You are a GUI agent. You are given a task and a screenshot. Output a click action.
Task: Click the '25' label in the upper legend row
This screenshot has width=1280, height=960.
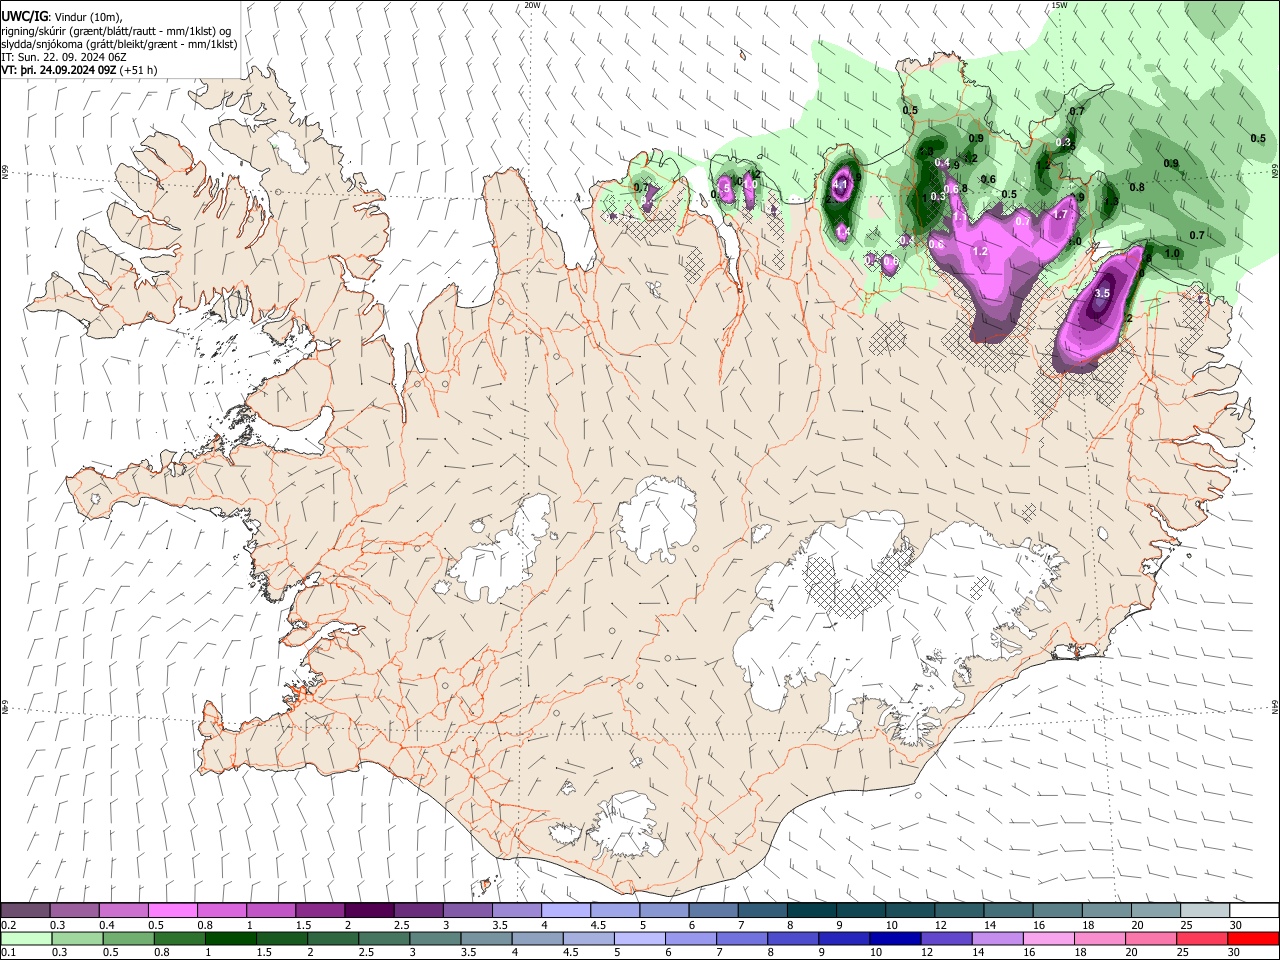tap(1187, 925)
